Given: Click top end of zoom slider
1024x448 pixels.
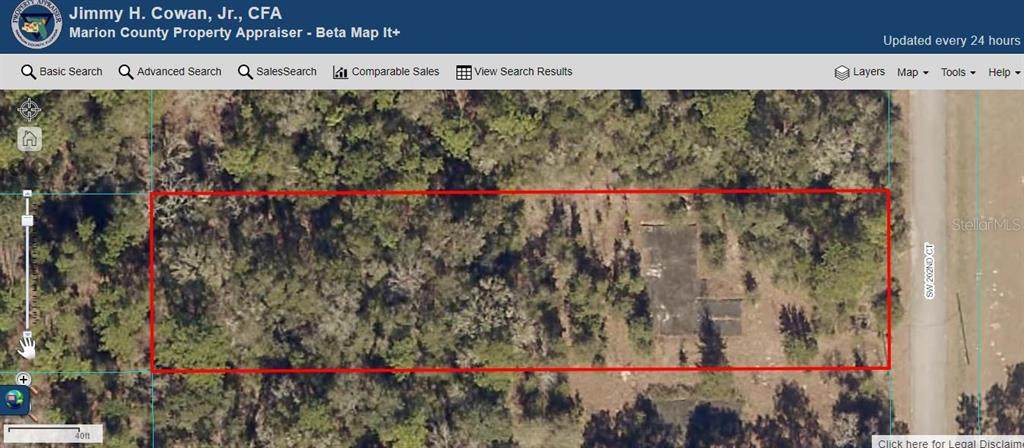Looking at the screenshot, I should (x=27, y=193).
